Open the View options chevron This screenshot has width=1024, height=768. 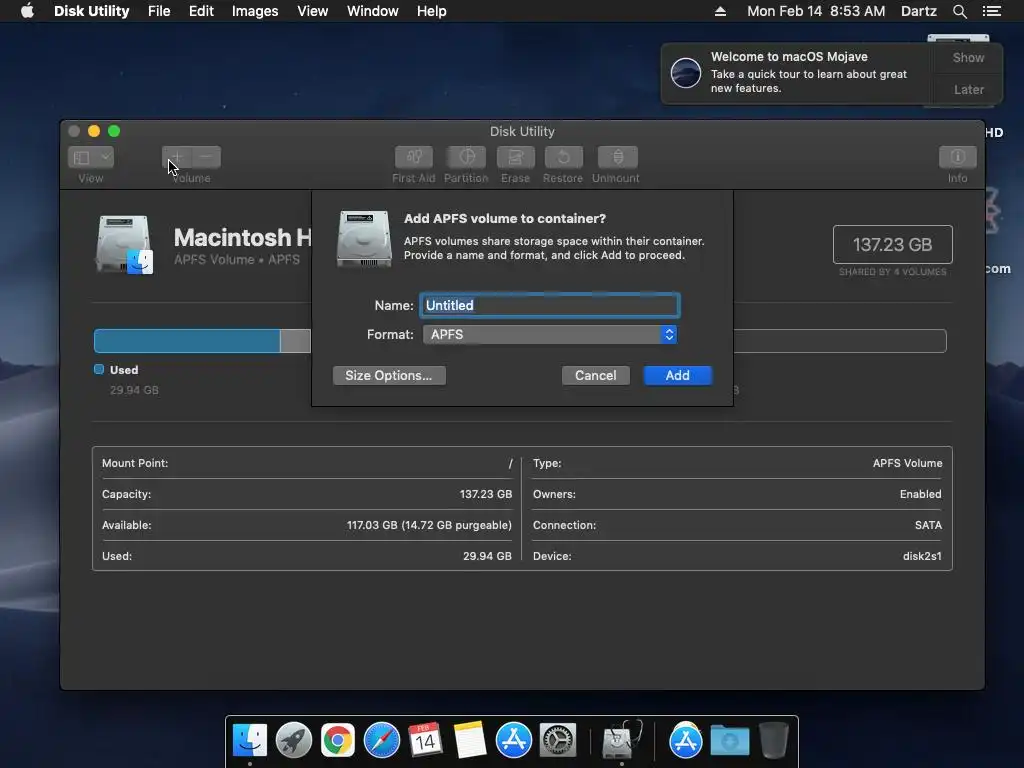coord(104,157)
